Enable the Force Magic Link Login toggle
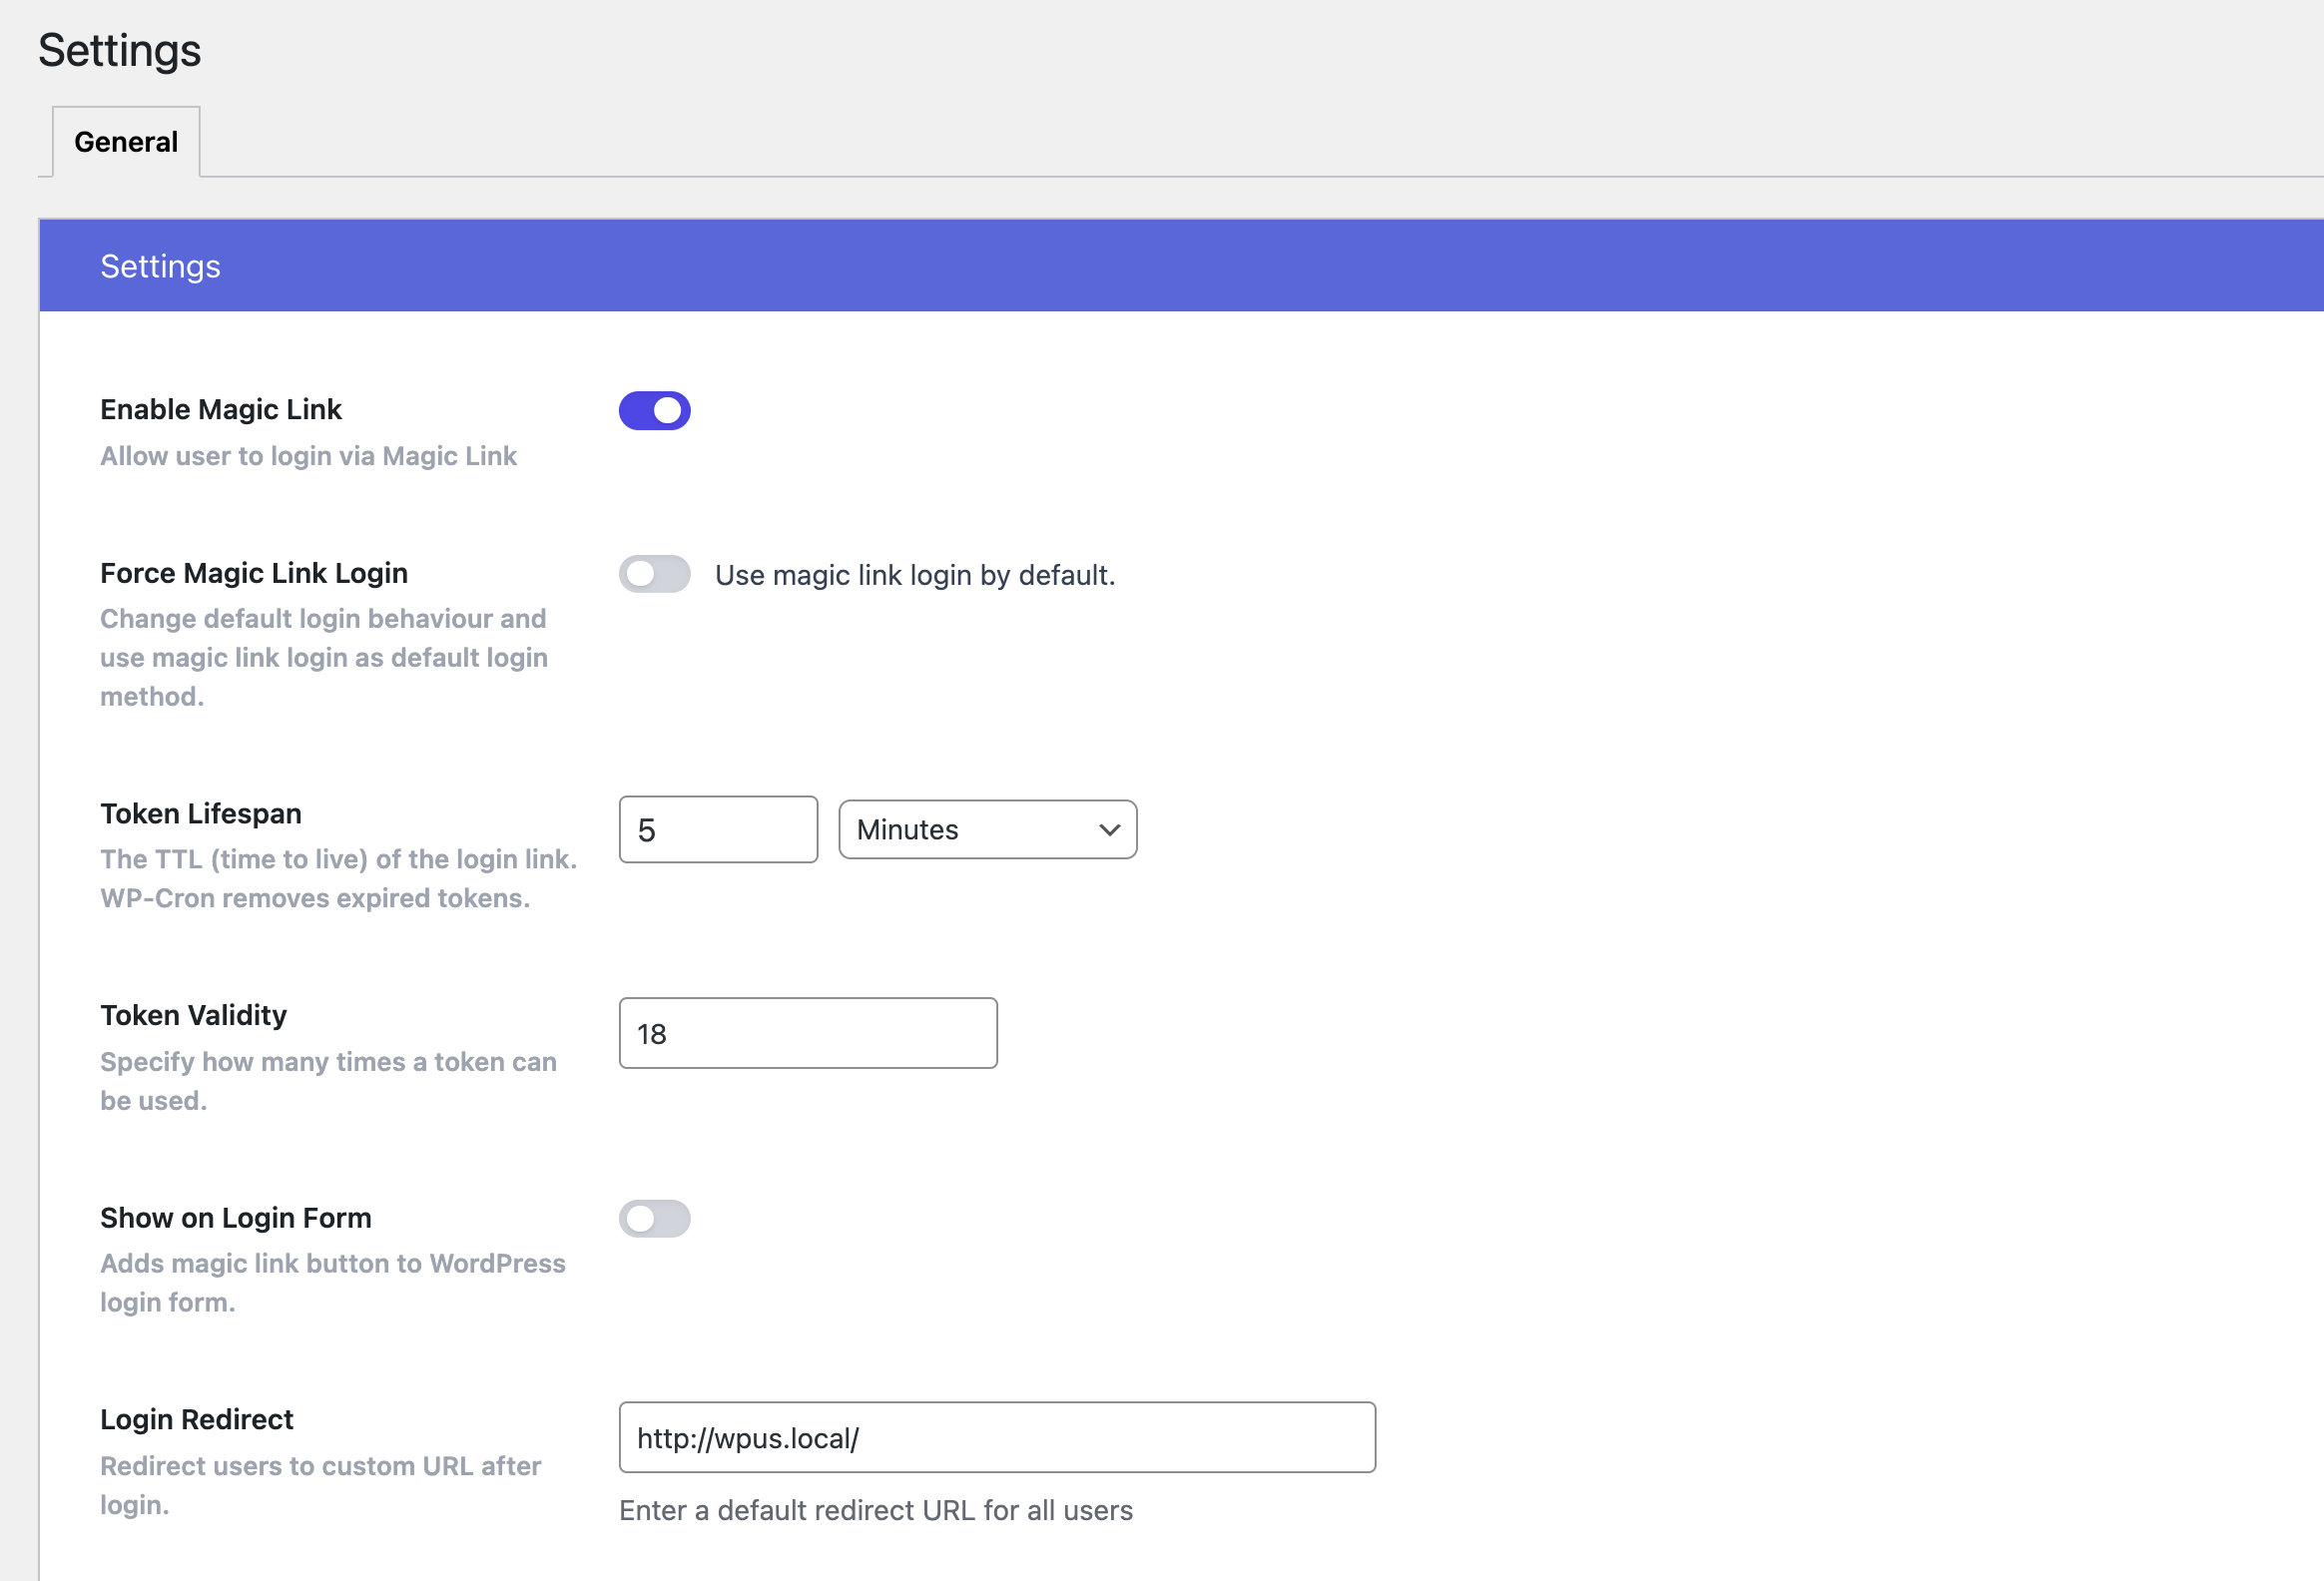2324x1581 pixels. [655, 574]
